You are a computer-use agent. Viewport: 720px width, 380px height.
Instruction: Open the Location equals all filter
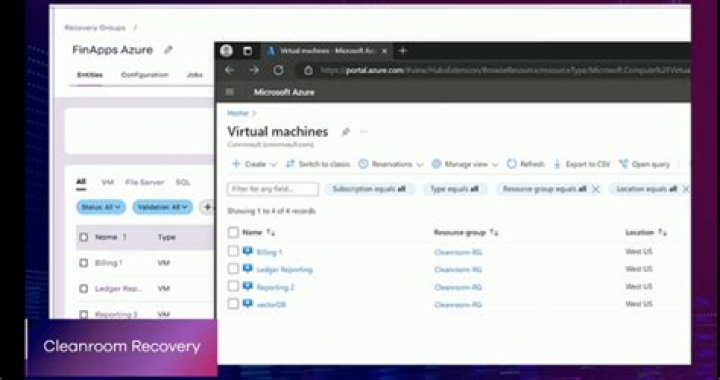click(x=647, y=189)
